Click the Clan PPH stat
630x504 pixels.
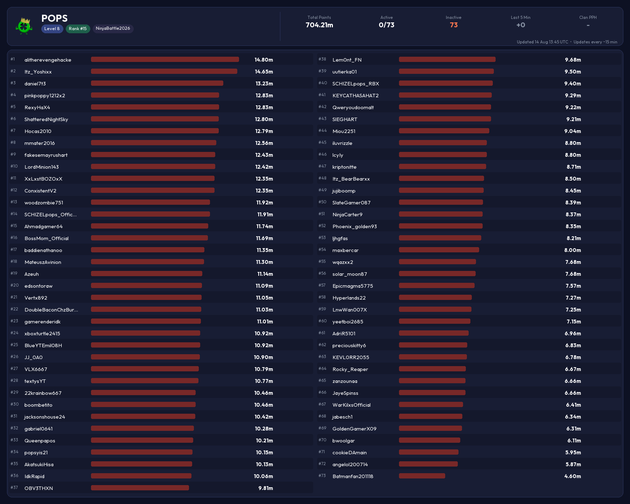click(588, 22)
